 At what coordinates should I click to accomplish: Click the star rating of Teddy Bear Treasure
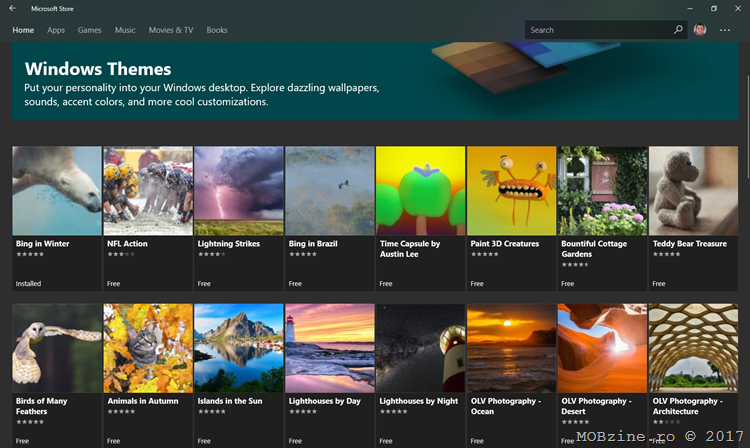click(666, 254)
